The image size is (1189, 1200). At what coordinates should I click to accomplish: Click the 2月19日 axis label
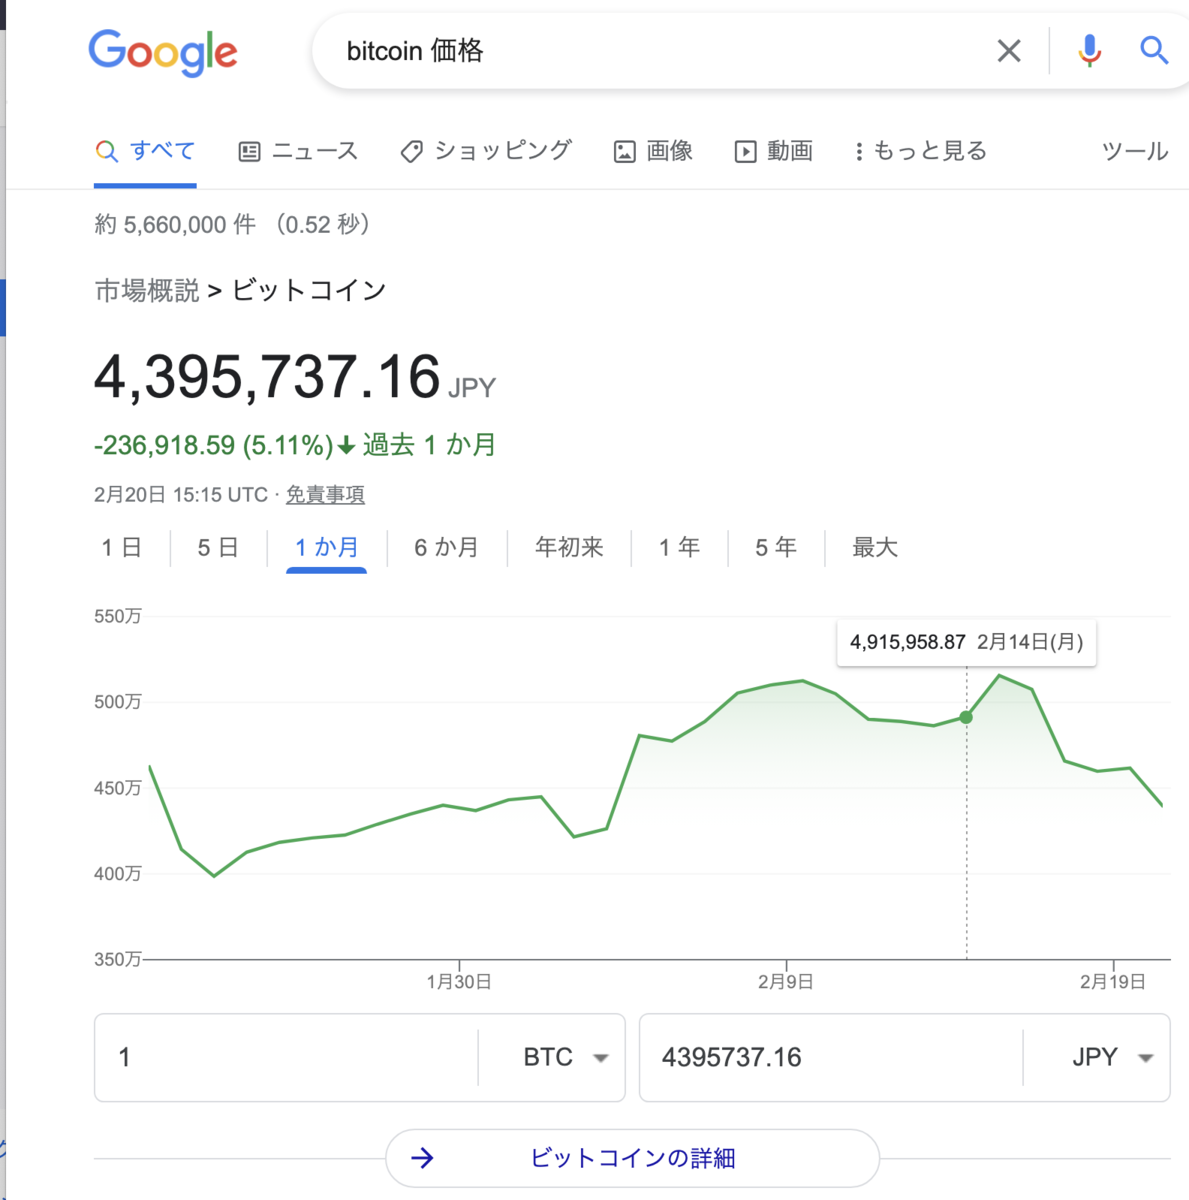tap(1112, 982)
